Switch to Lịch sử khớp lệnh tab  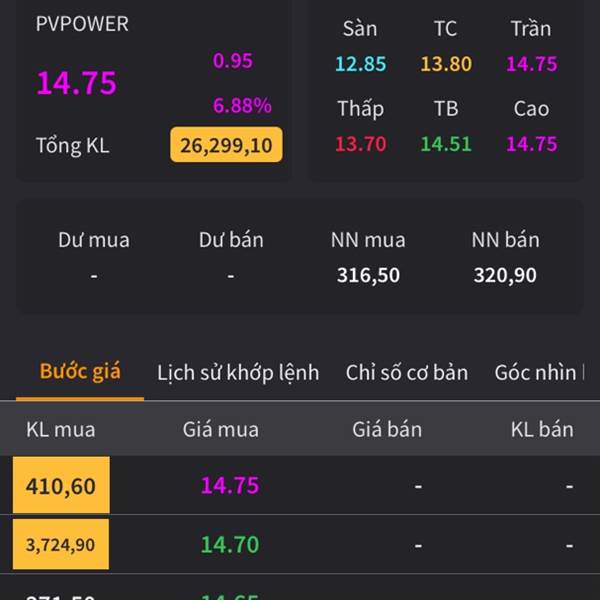coord(238,373)
